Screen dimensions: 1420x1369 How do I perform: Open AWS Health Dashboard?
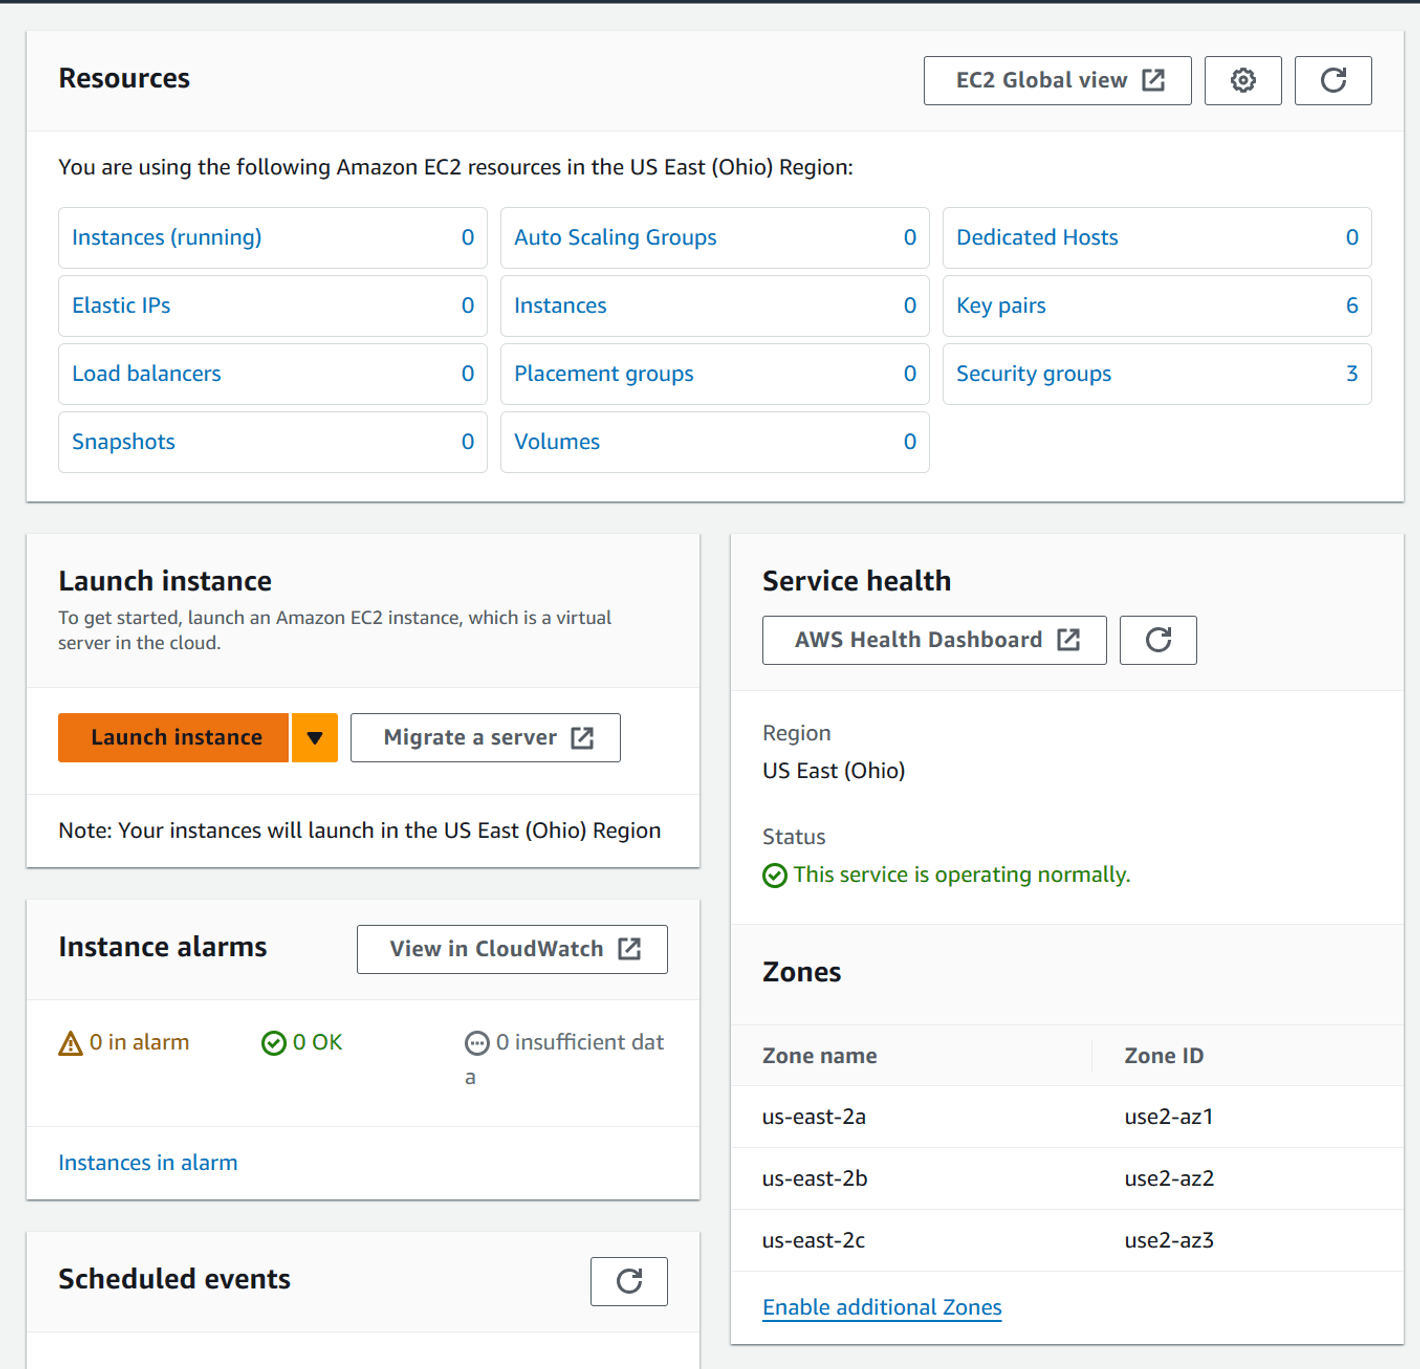[x=935, y=640]
